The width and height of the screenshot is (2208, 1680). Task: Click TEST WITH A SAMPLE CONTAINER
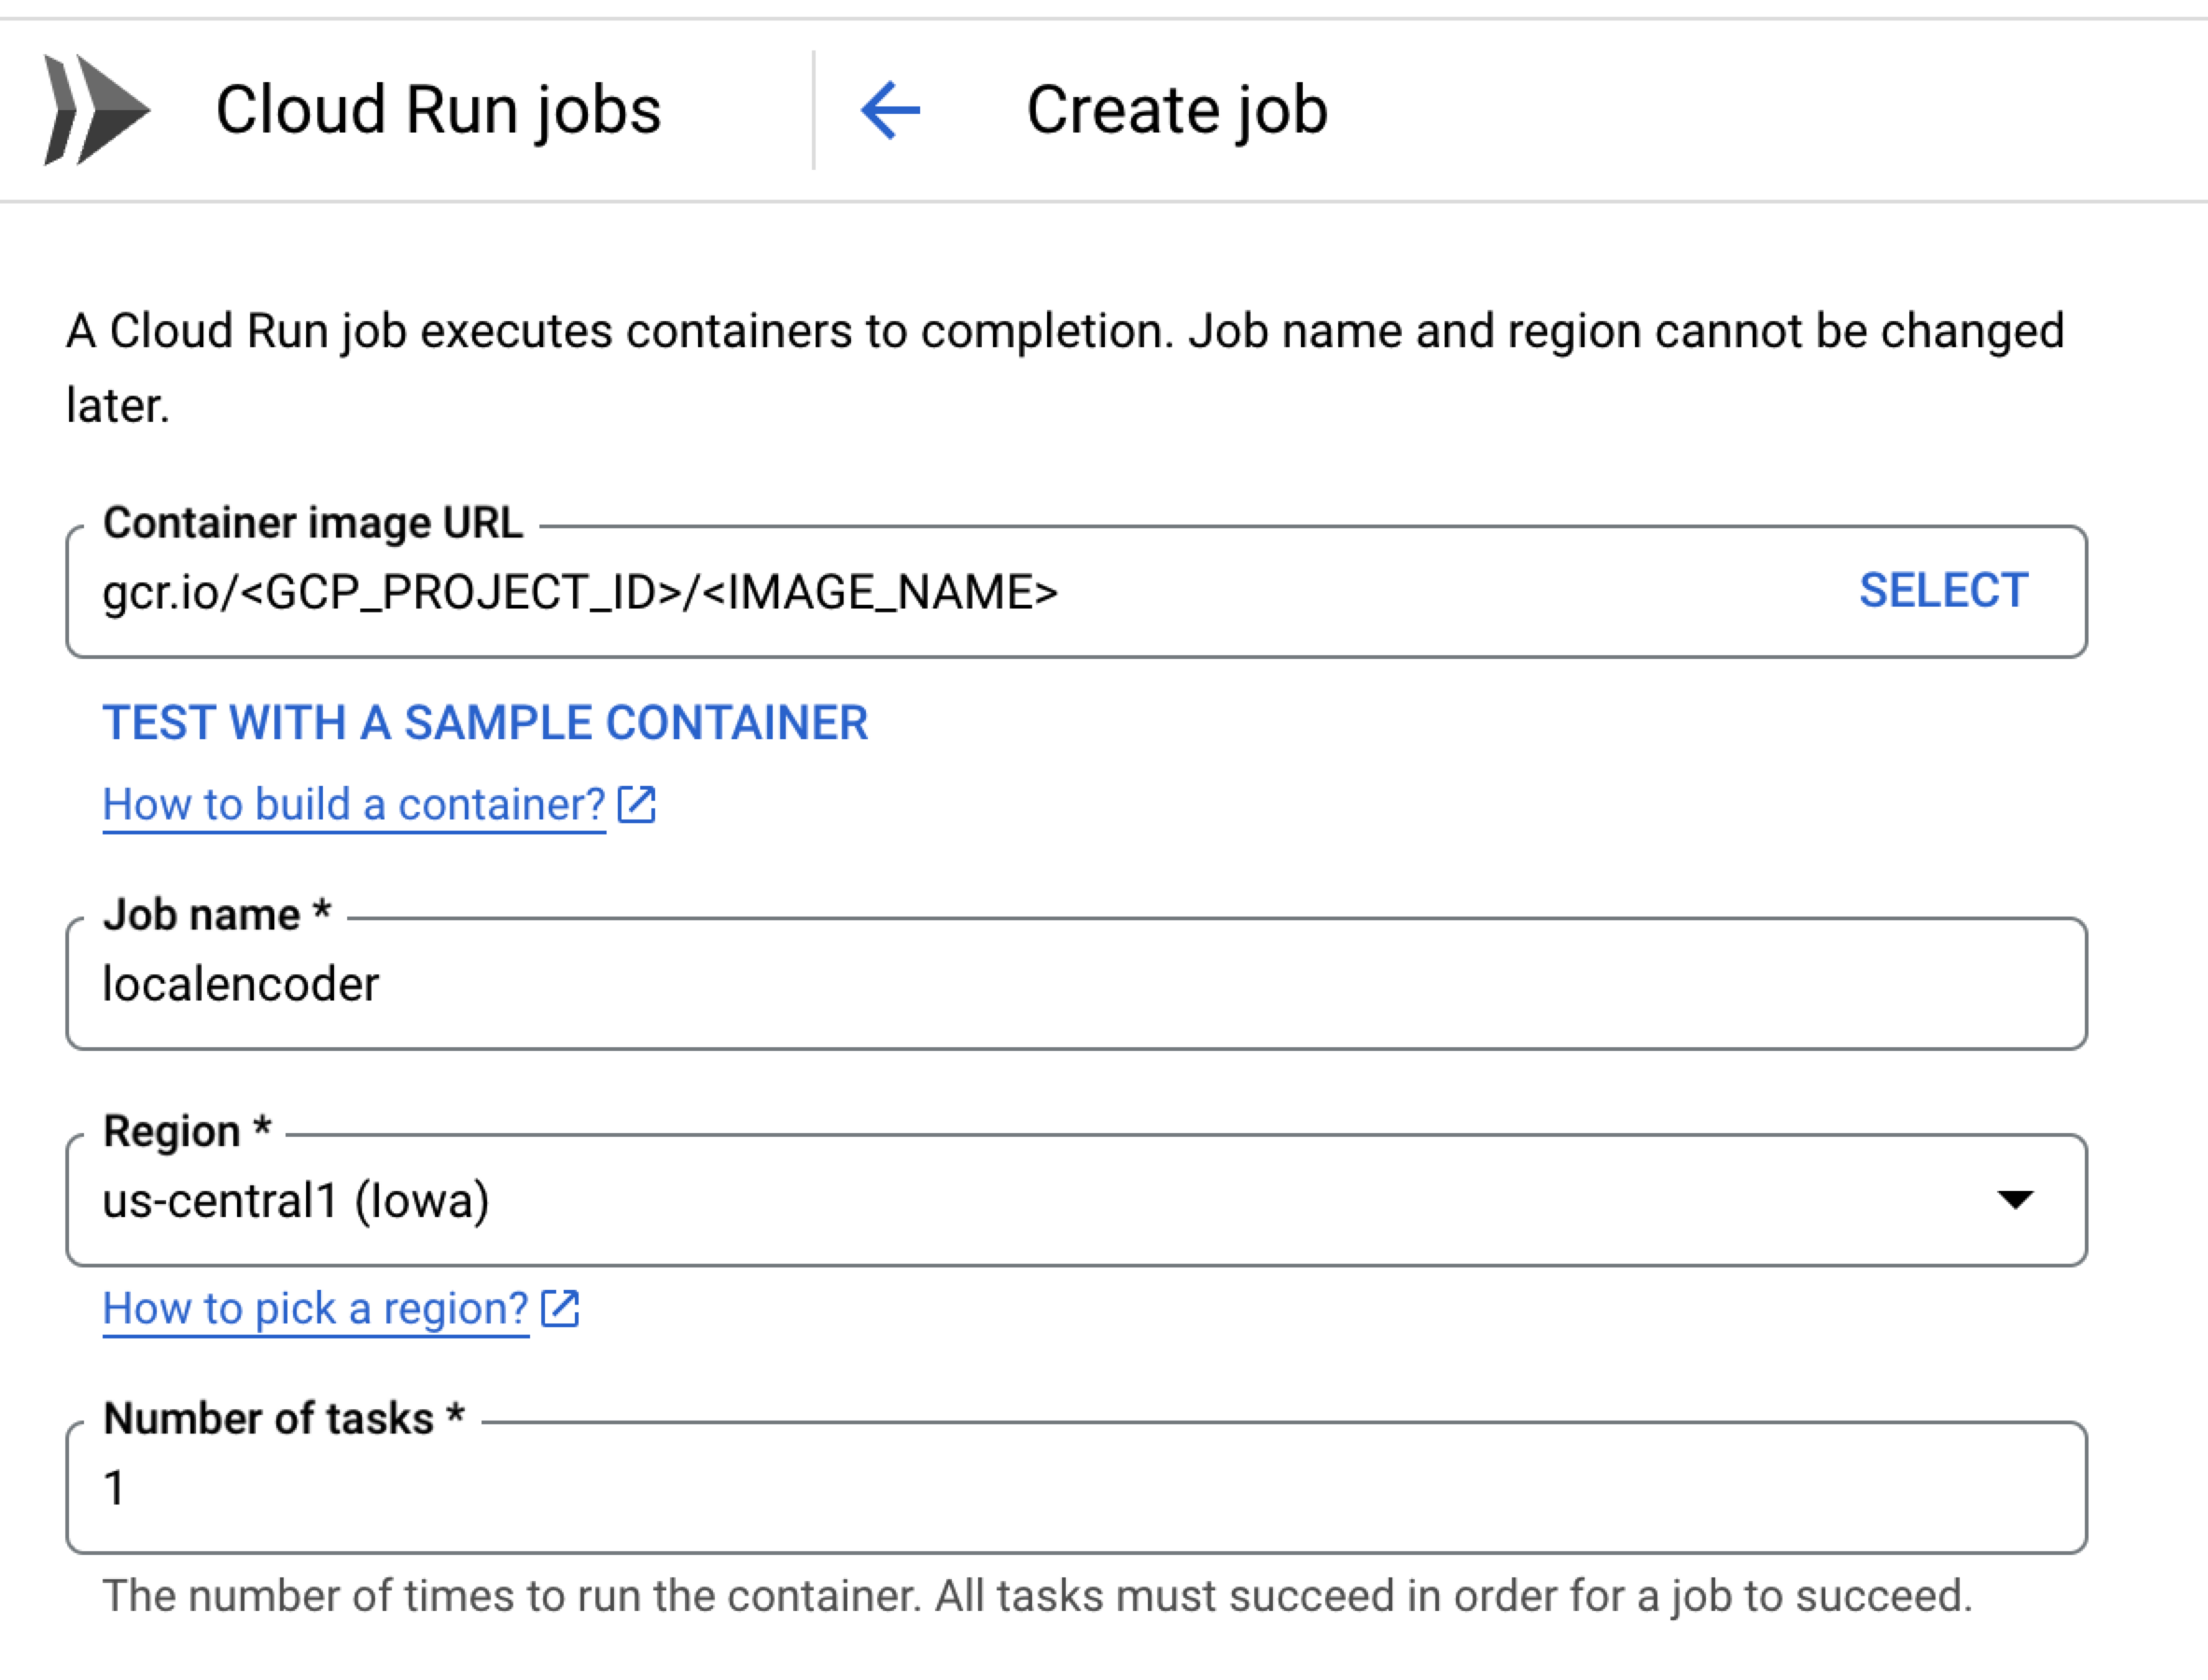click(x=485, y=723)
